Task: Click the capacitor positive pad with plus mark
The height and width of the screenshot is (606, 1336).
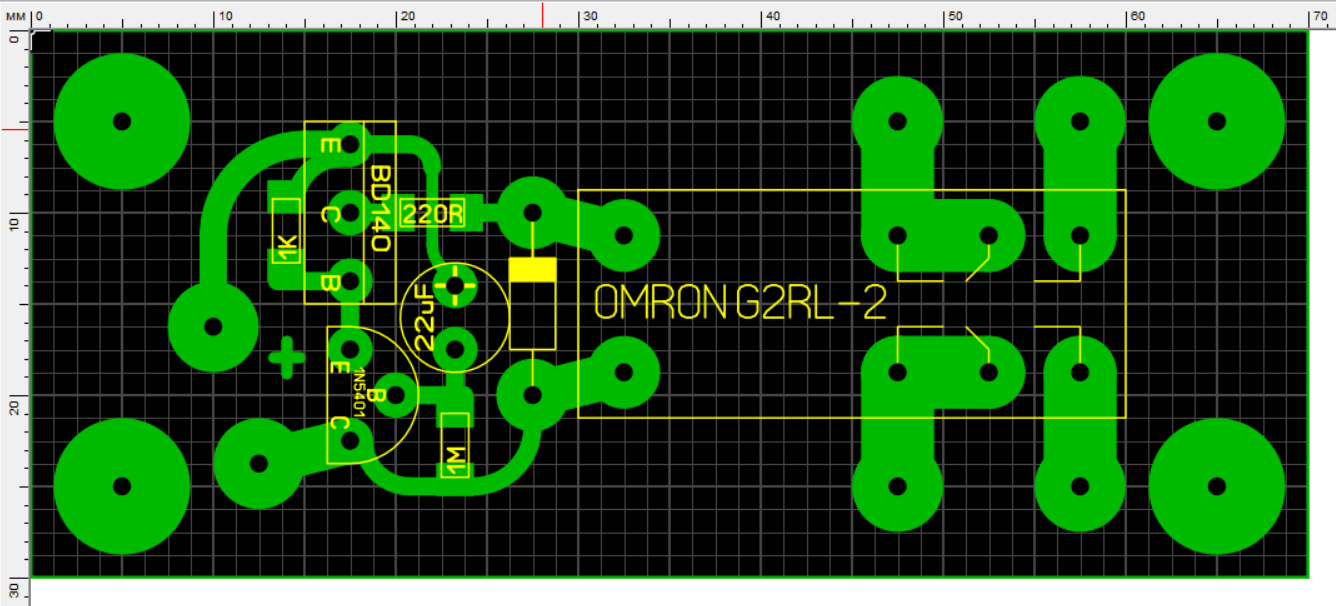Action: [456, 287]
